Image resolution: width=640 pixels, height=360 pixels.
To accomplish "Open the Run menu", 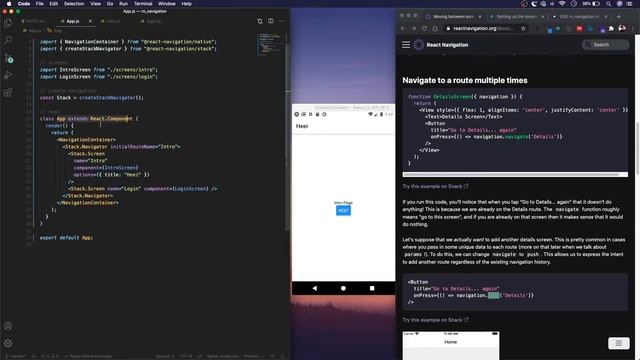I will 123,4.
